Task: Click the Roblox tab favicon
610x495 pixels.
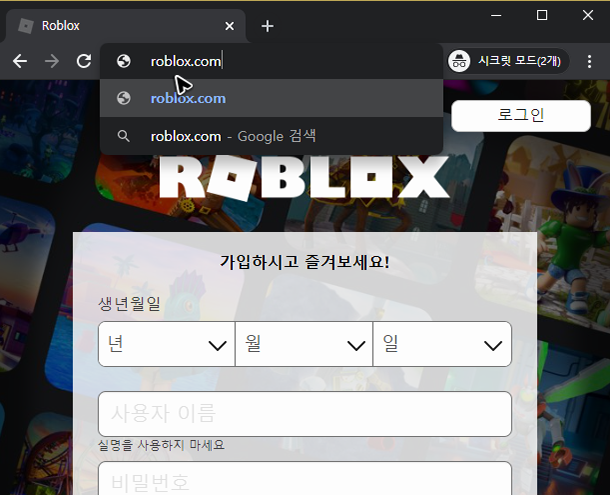Action: click(x=26, y=26)
